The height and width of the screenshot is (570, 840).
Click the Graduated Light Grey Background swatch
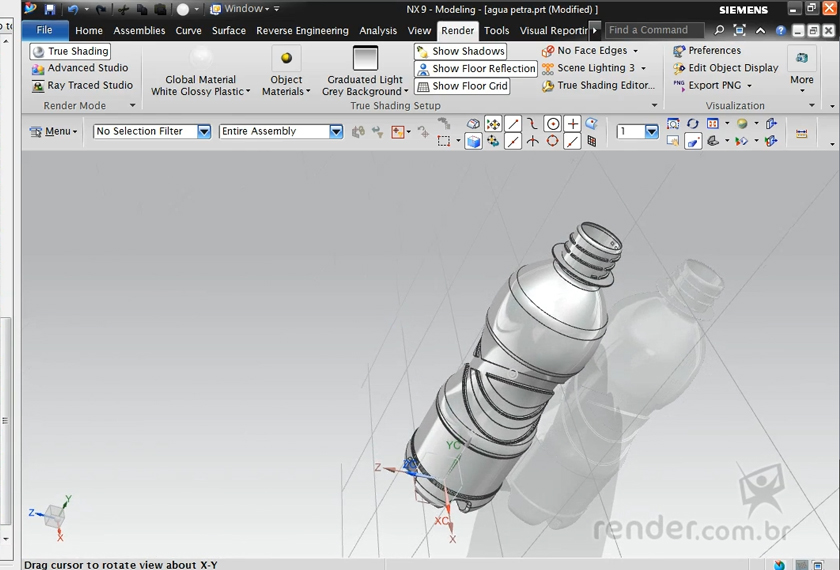[x=366, y=59]
